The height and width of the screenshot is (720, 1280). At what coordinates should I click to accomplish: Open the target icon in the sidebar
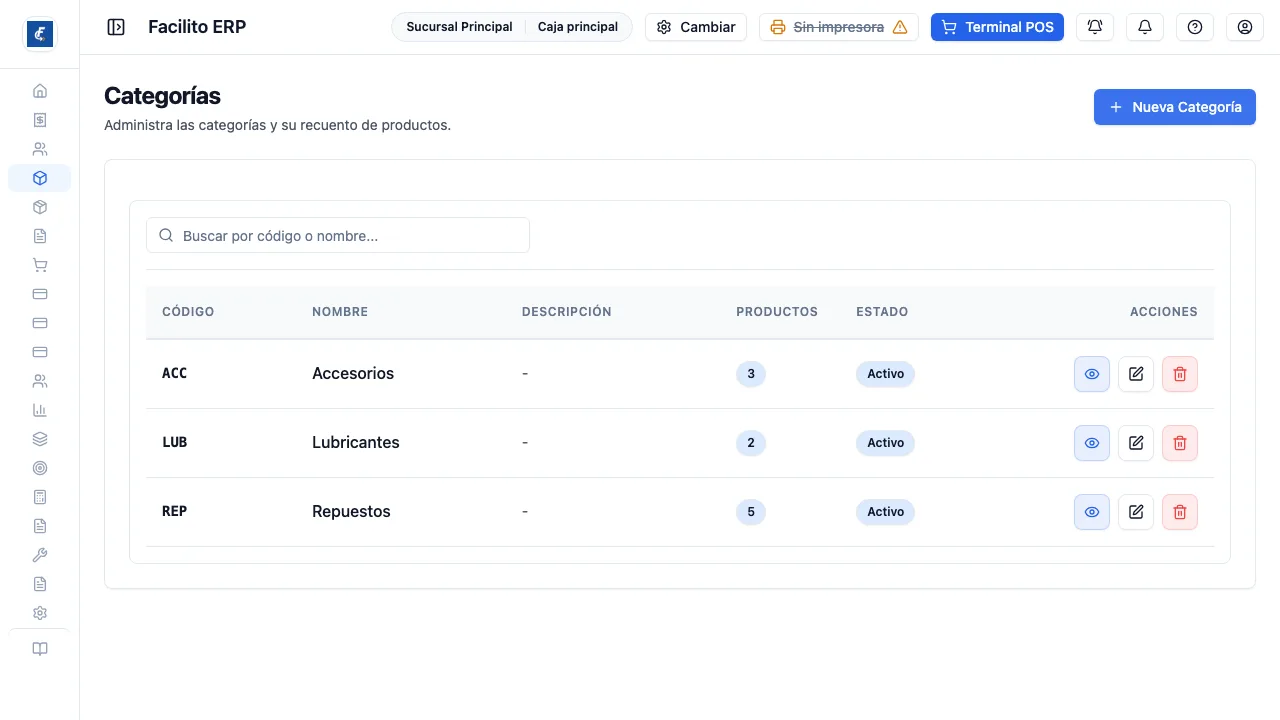[40, 468]
